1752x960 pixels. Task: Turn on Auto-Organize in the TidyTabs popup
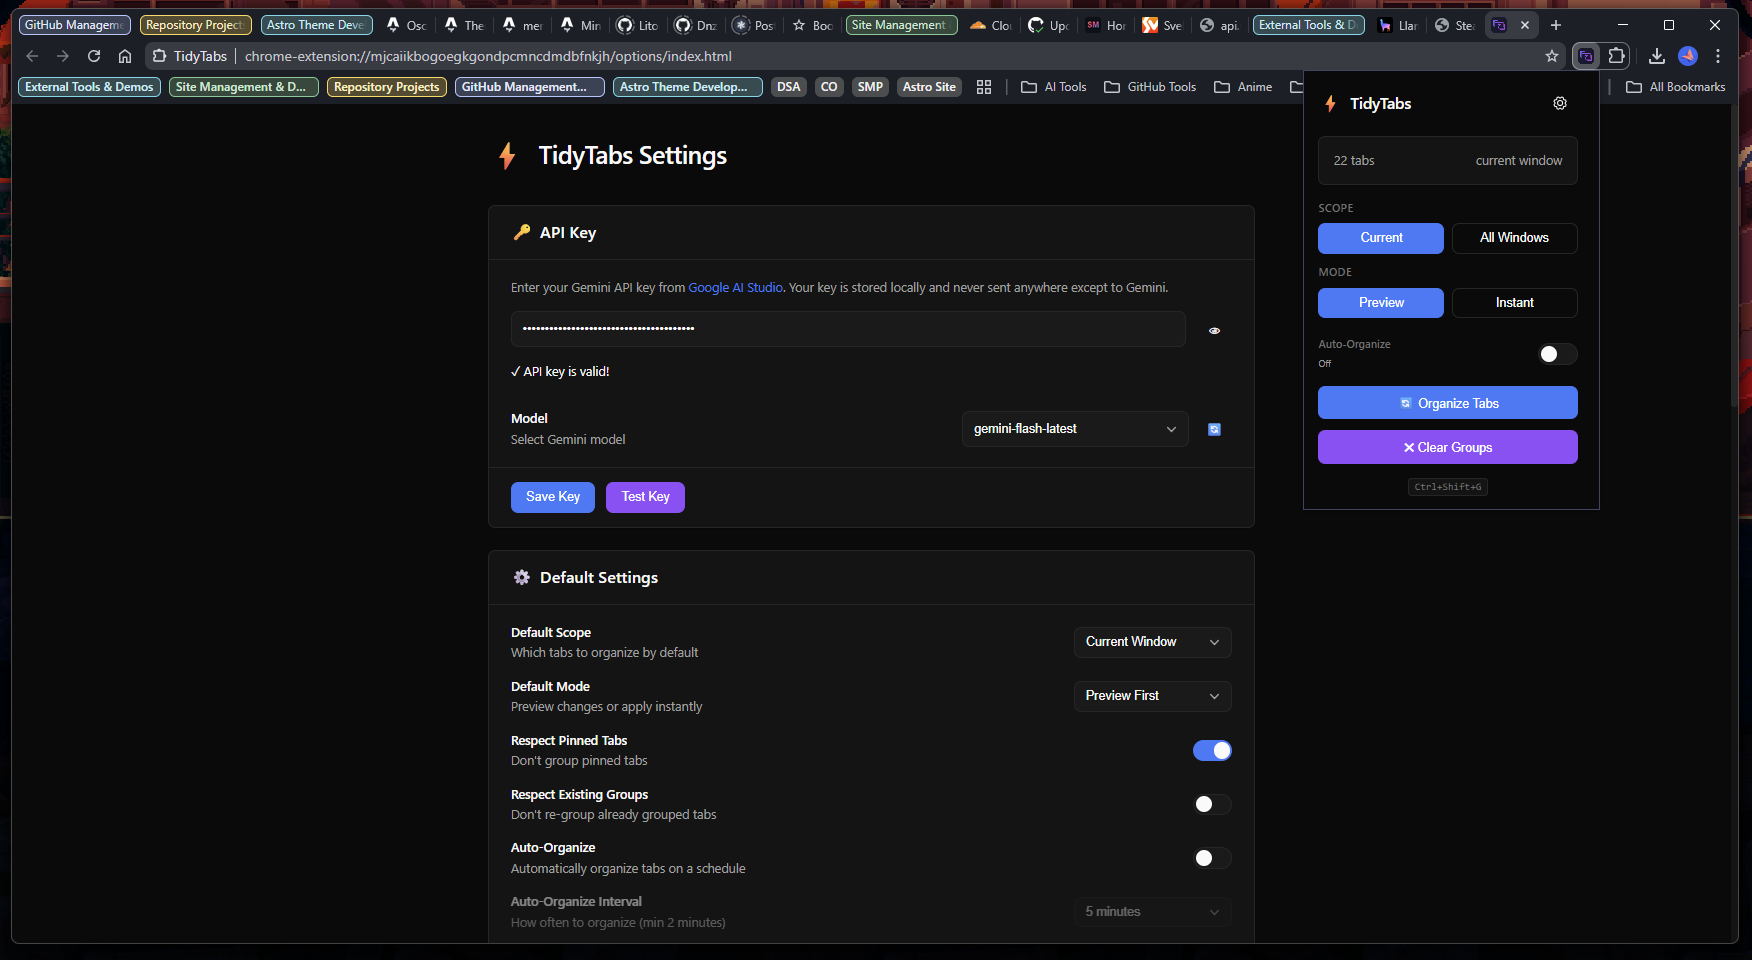[x=1556, y=354]
